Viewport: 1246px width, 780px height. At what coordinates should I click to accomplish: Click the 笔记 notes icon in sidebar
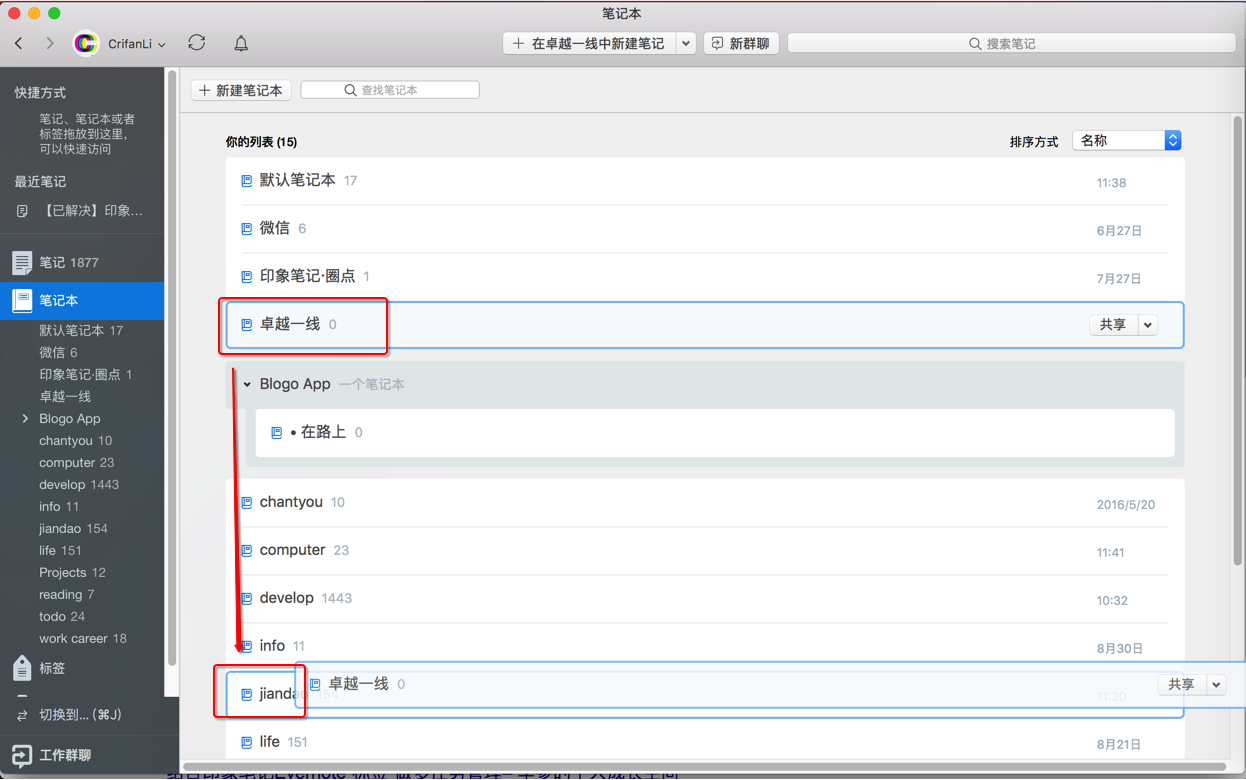[x=22, y=262]
